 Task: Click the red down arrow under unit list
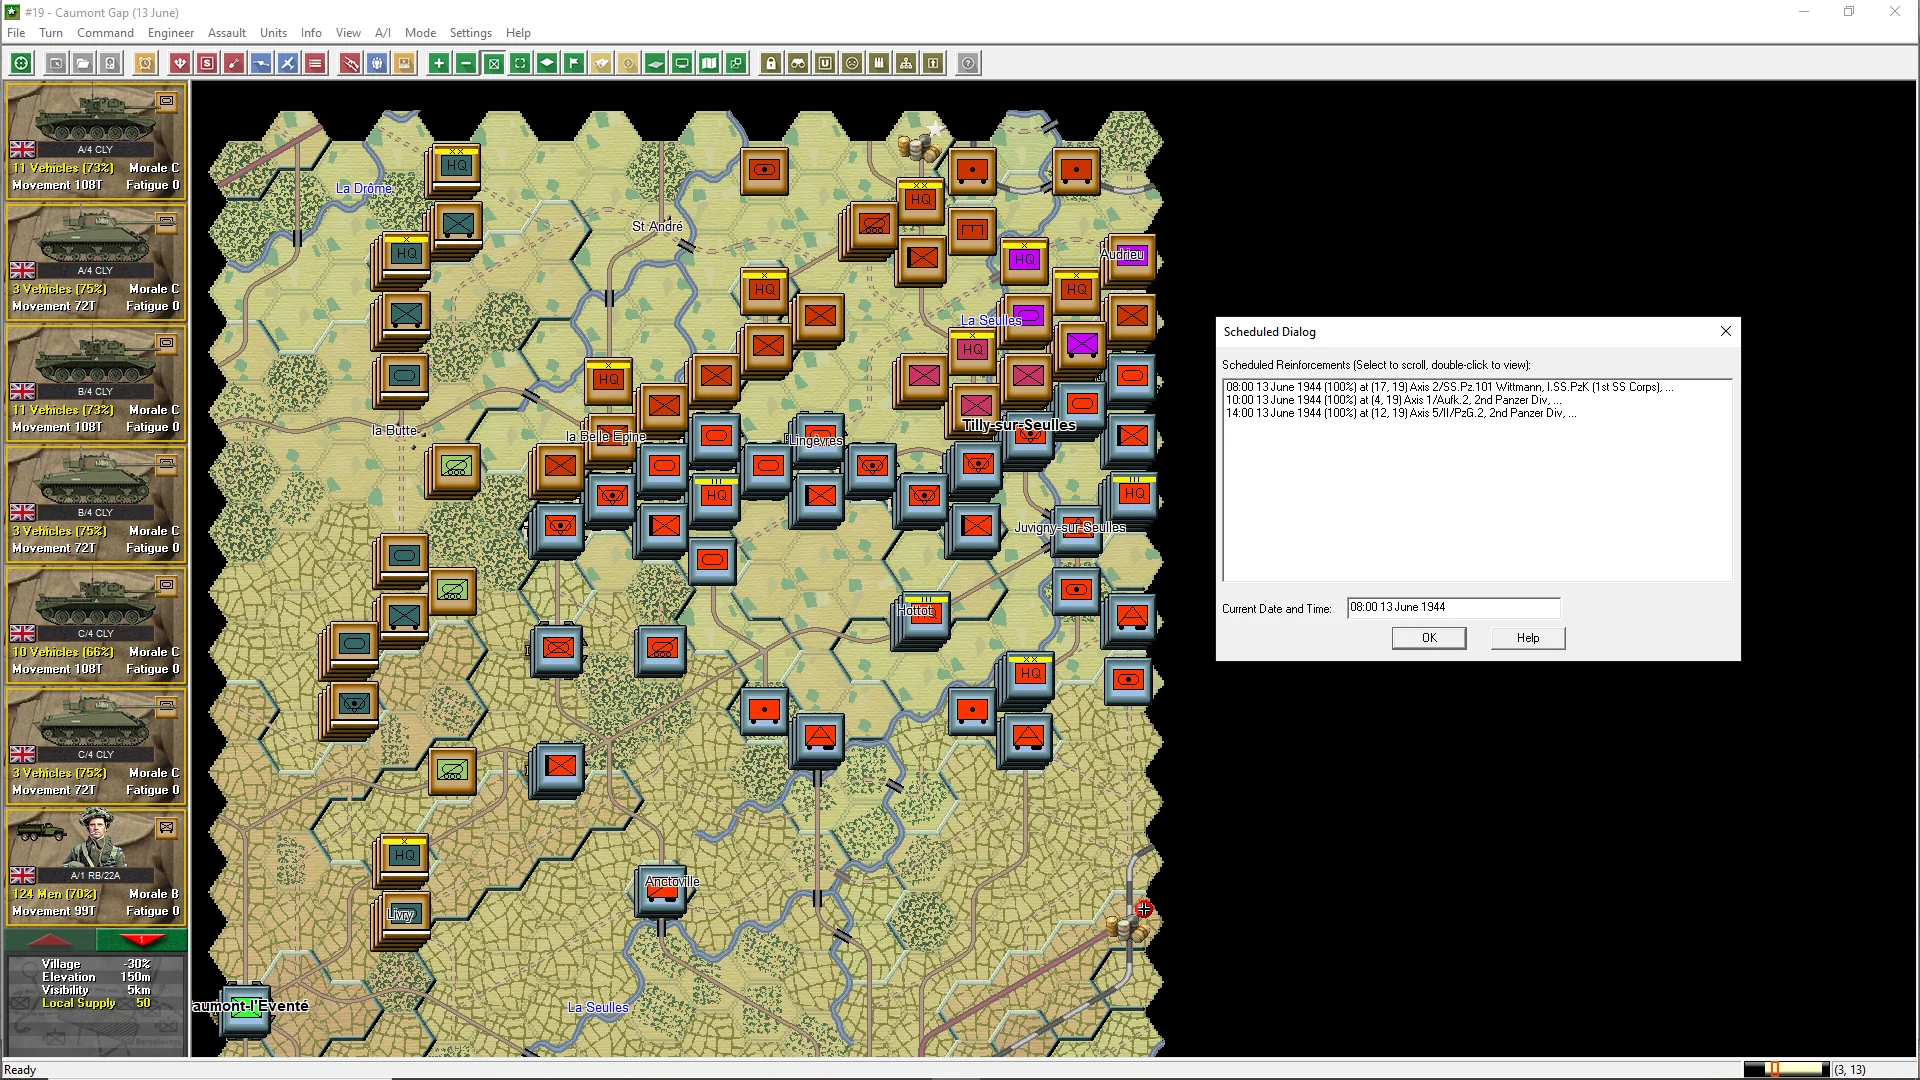(141, 940)
